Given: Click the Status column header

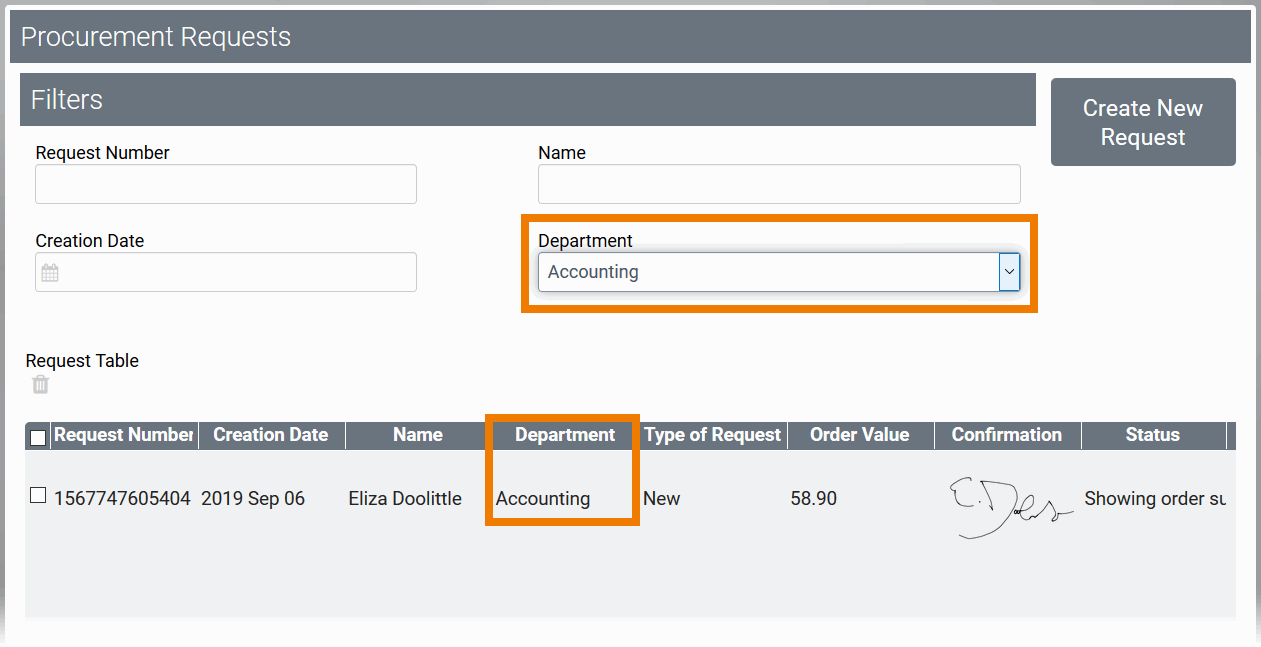Looking at the screenshot, I should (x=1153, y=435).
